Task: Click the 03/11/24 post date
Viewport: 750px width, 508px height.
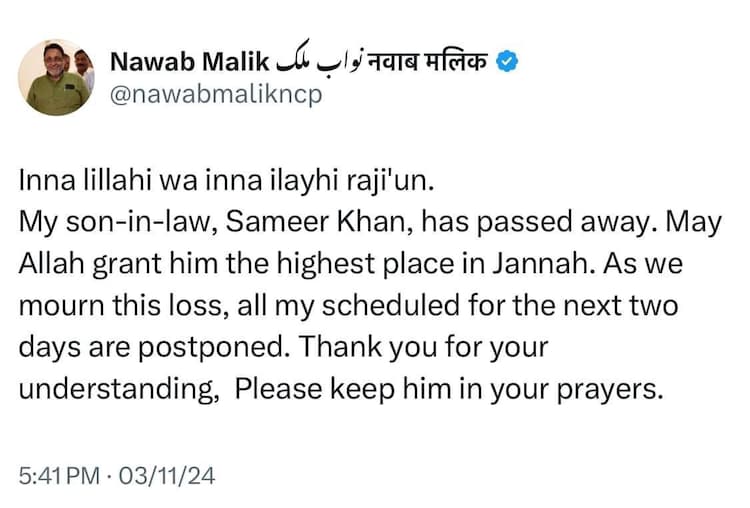Action: click(x=165, y=474)
